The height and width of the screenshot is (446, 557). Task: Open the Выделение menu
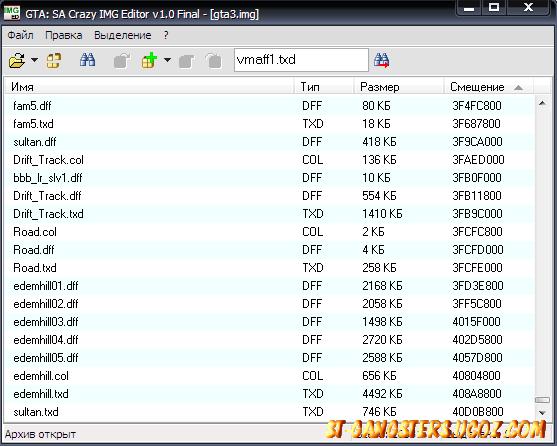(123, 35)
